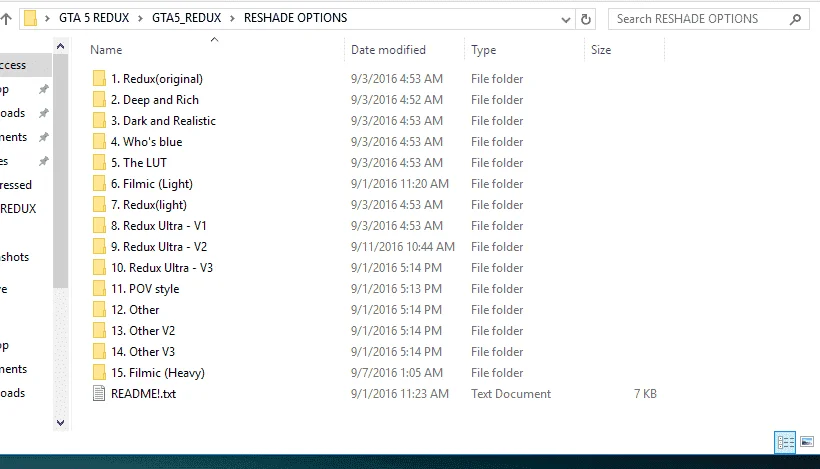Sort by Date modified column

tap(388, 50)
